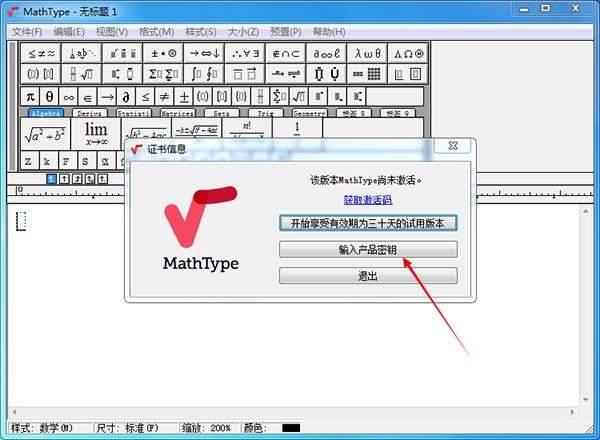The image size is (600, 440).
Task: Insert the infinity symbol from small bar
Action: [x=68, y=97]
